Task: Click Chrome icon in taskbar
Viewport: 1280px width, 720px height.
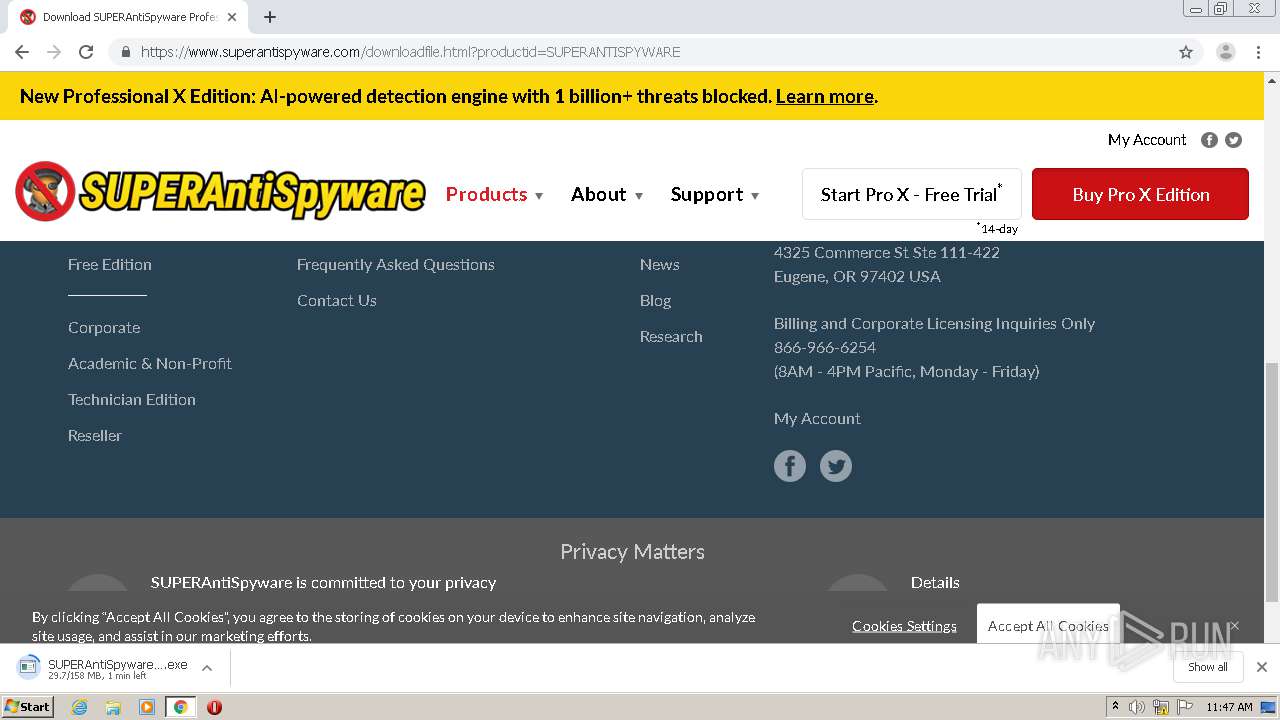Action: pyautogui.click(x=180, y=707)
